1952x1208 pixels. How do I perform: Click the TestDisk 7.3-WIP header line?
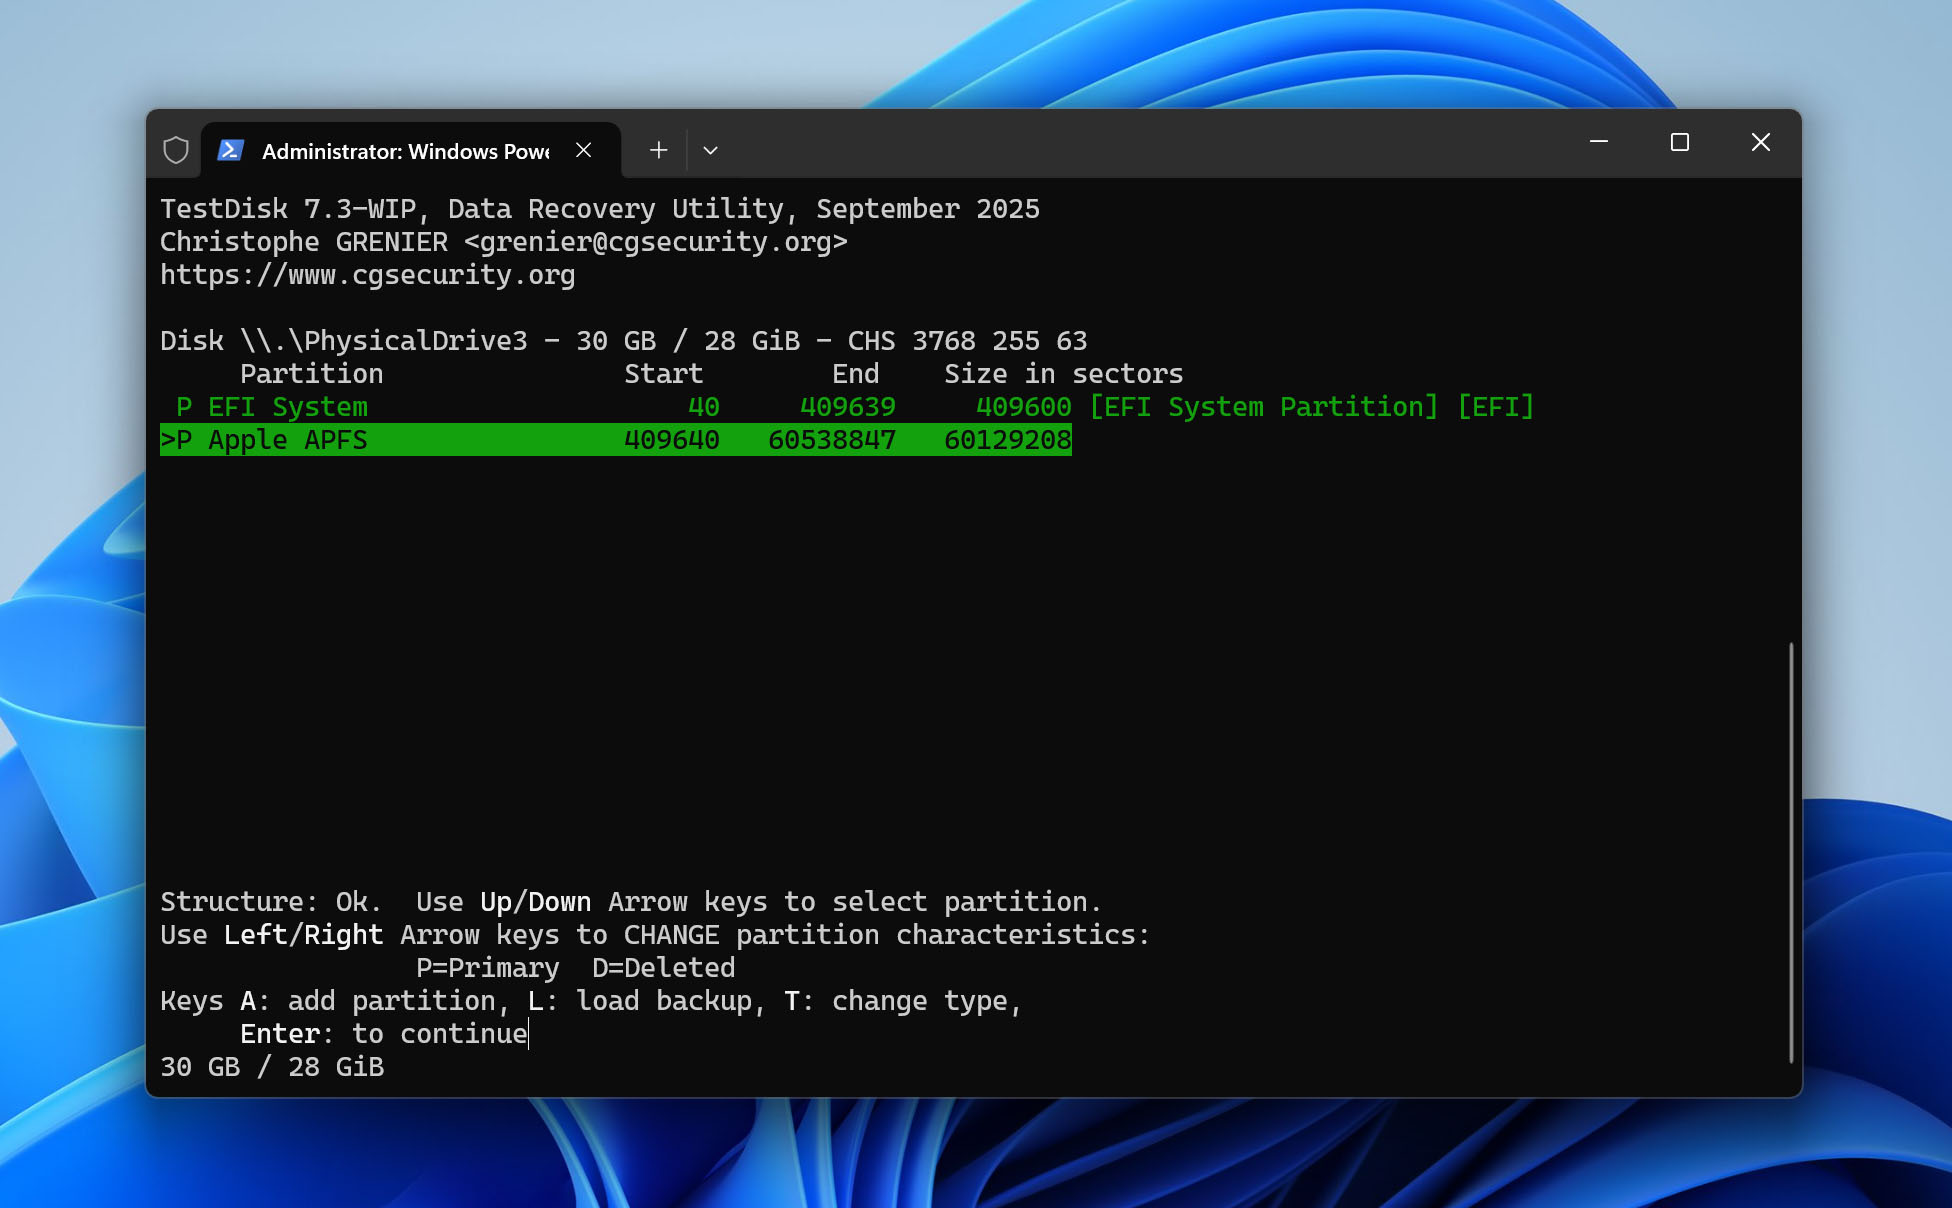600,209
